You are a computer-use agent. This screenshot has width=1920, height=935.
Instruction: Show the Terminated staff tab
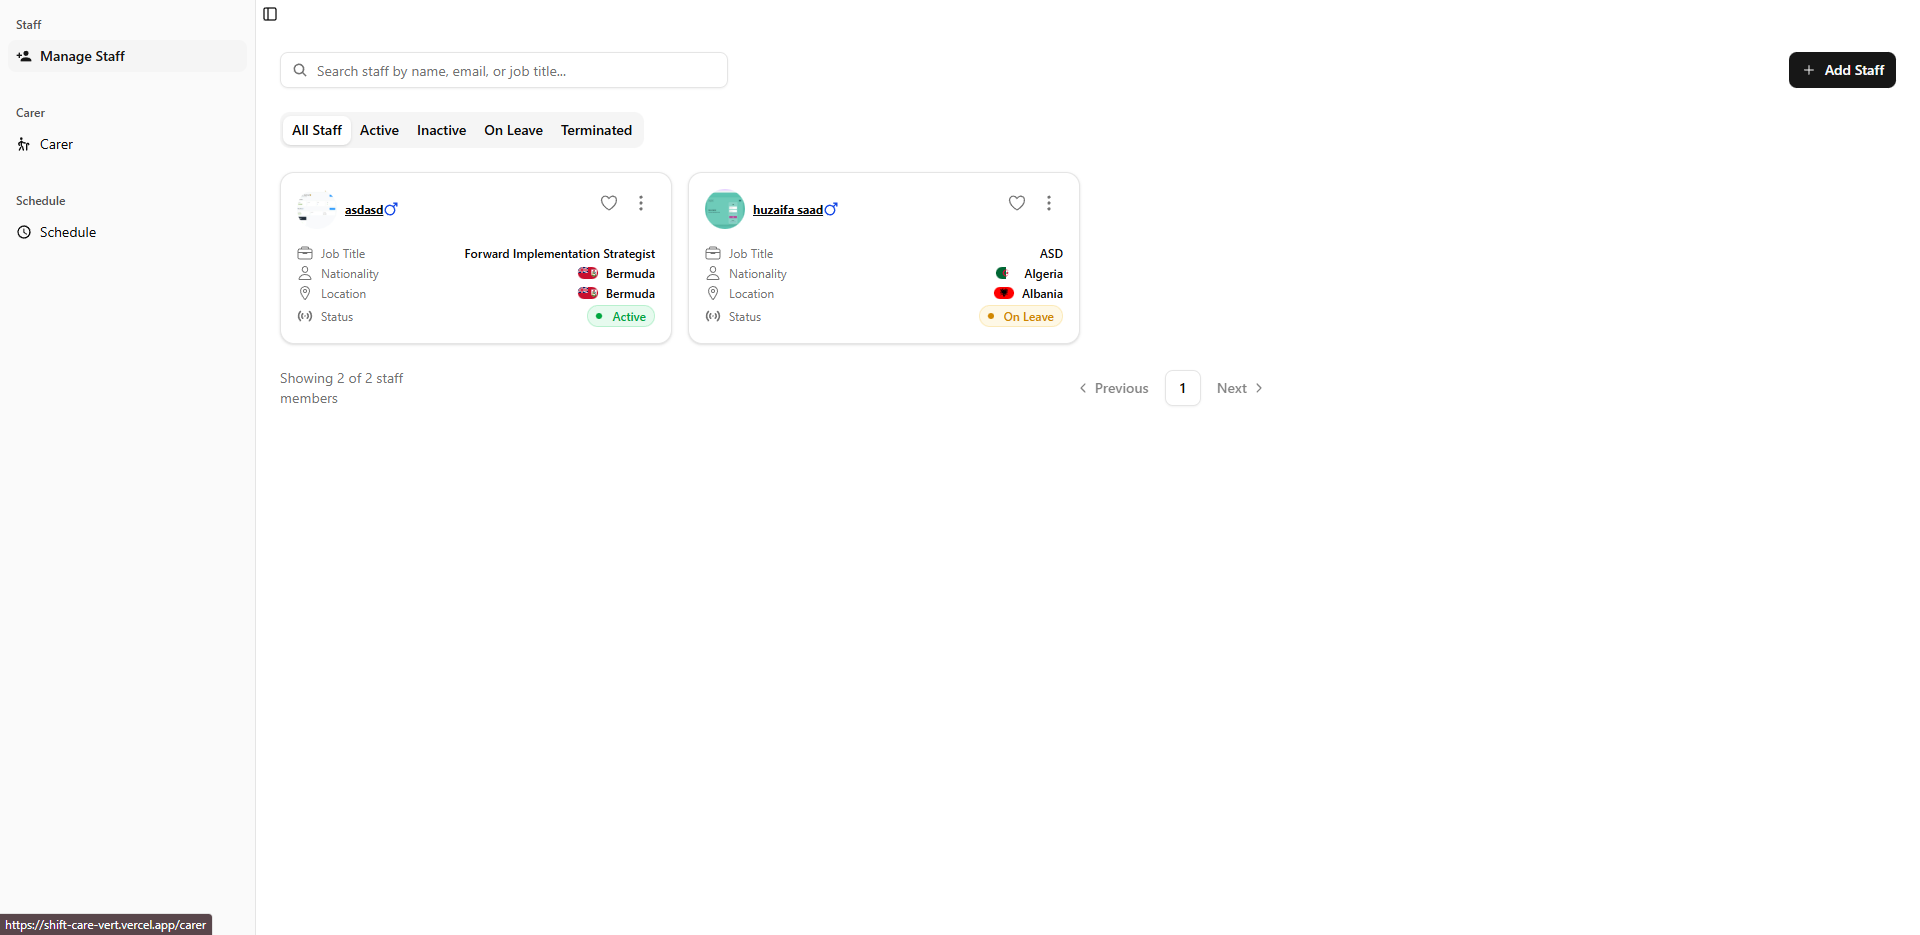pyautogui.click(x=596, y=130)
